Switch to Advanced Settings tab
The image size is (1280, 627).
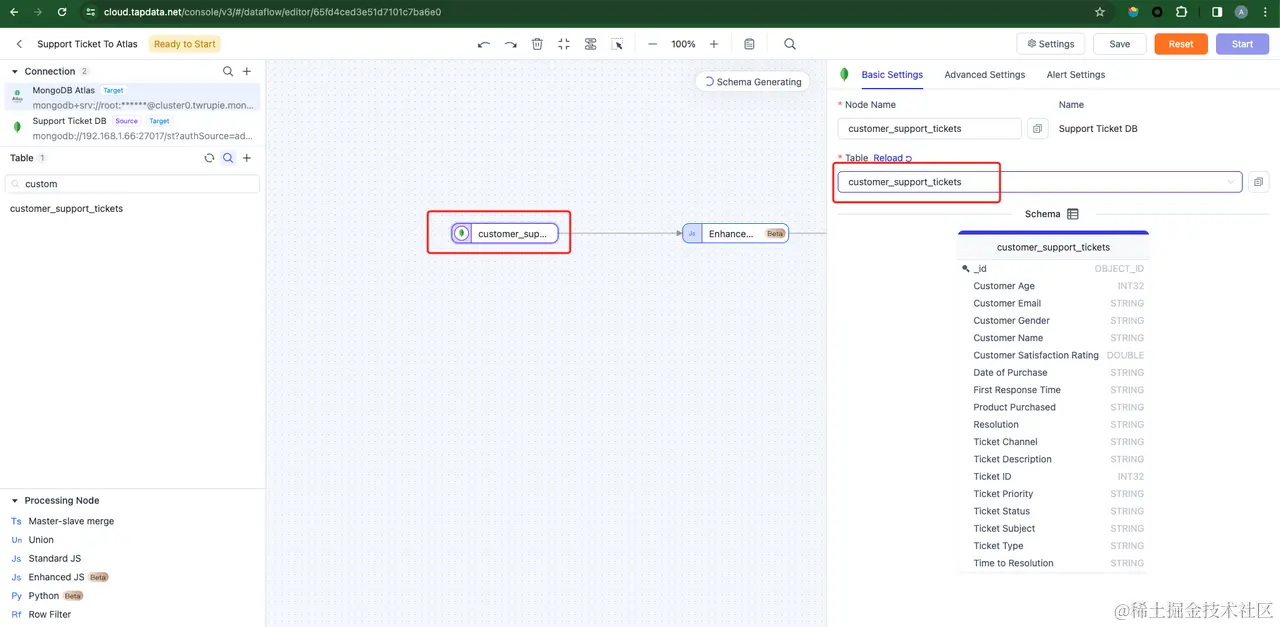(984, 74)
